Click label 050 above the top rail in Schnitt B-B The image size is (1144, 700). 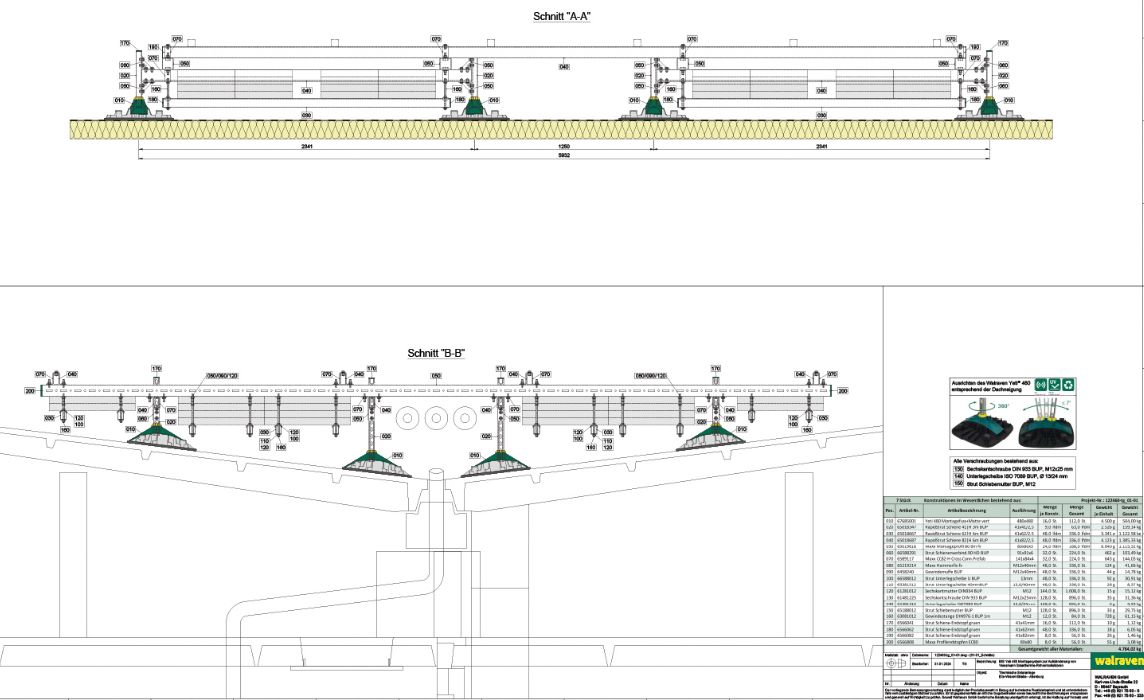(436, 377)
